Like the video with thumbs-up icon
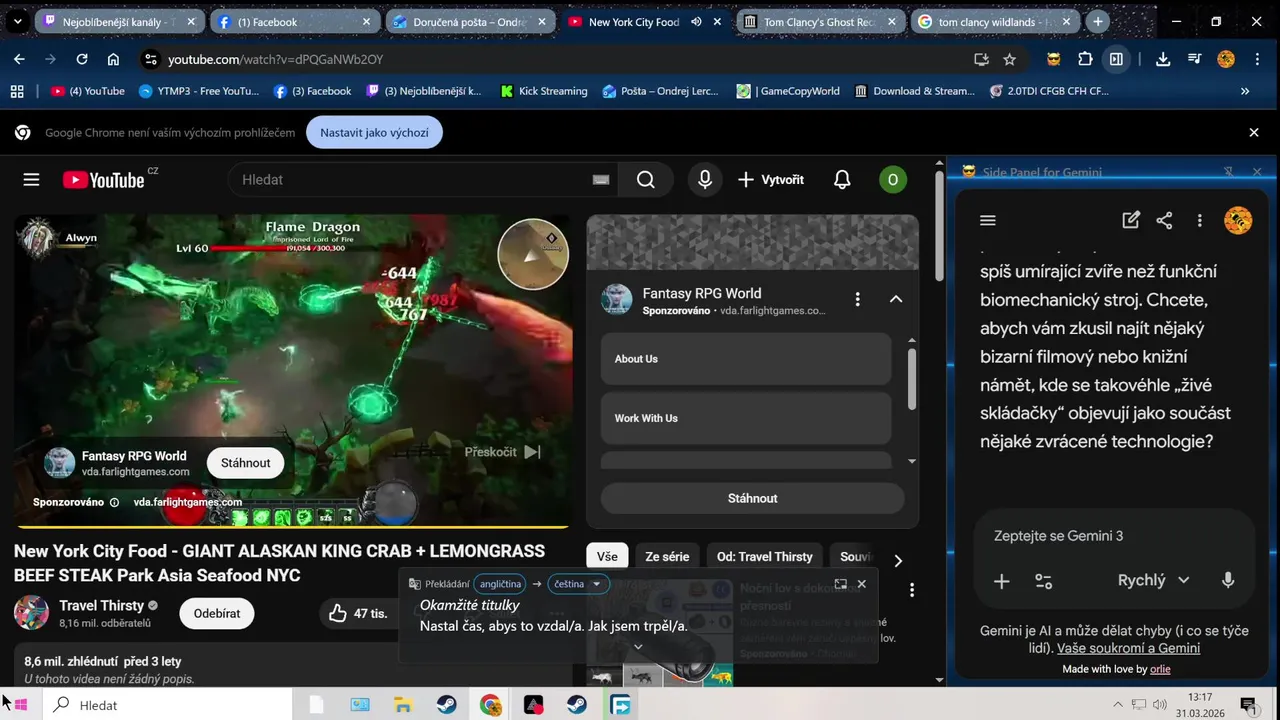The image size is (1280, 720). 338,613
